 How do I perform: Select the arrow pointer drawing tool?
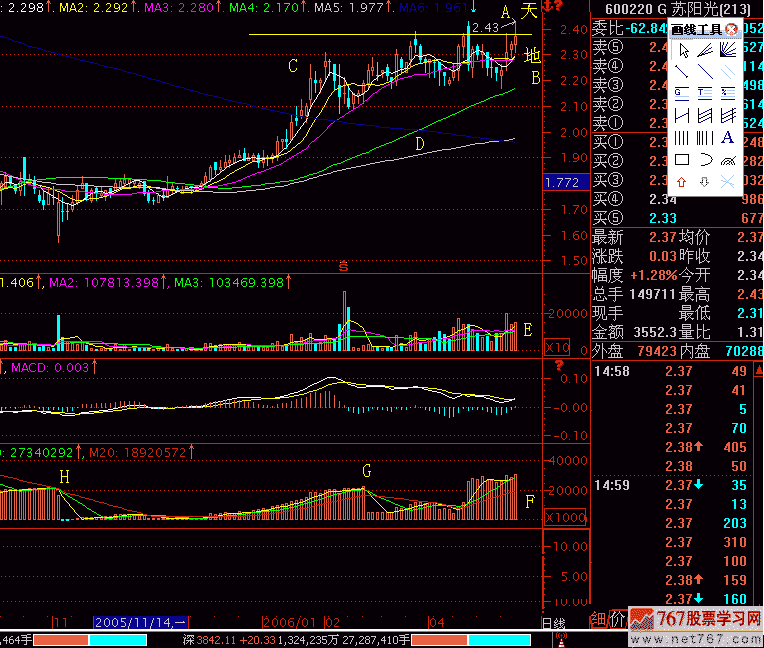click(682, 50)
